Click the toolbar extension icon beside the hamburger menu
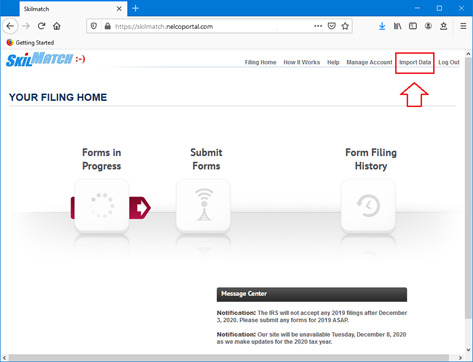The image size is (473, 362). [444, 26]
